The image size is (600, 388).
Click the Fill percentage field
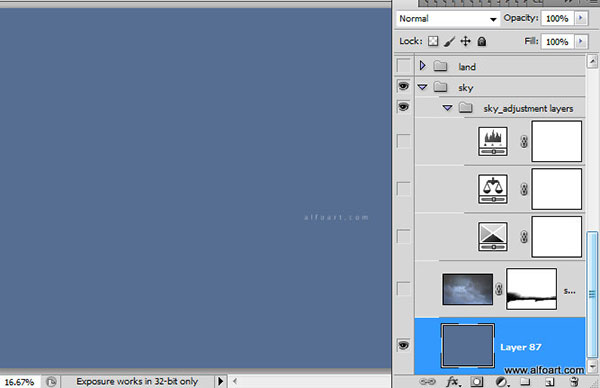click(x=557, y=41)
